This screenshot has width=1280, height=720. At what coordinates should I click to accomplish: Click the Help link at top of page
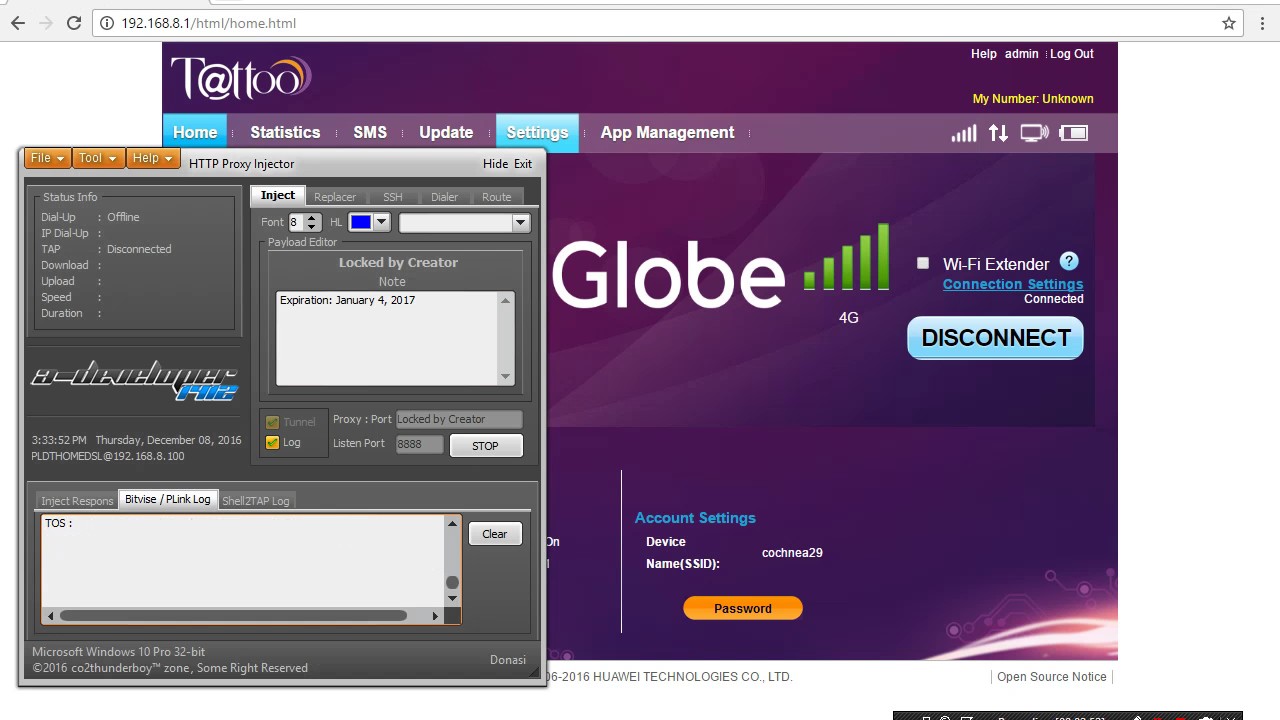tap(984, 54)
